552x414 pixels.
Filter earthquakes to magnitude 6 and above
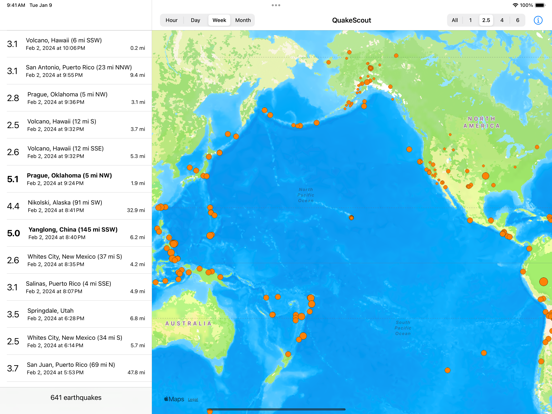click(517, 20)
